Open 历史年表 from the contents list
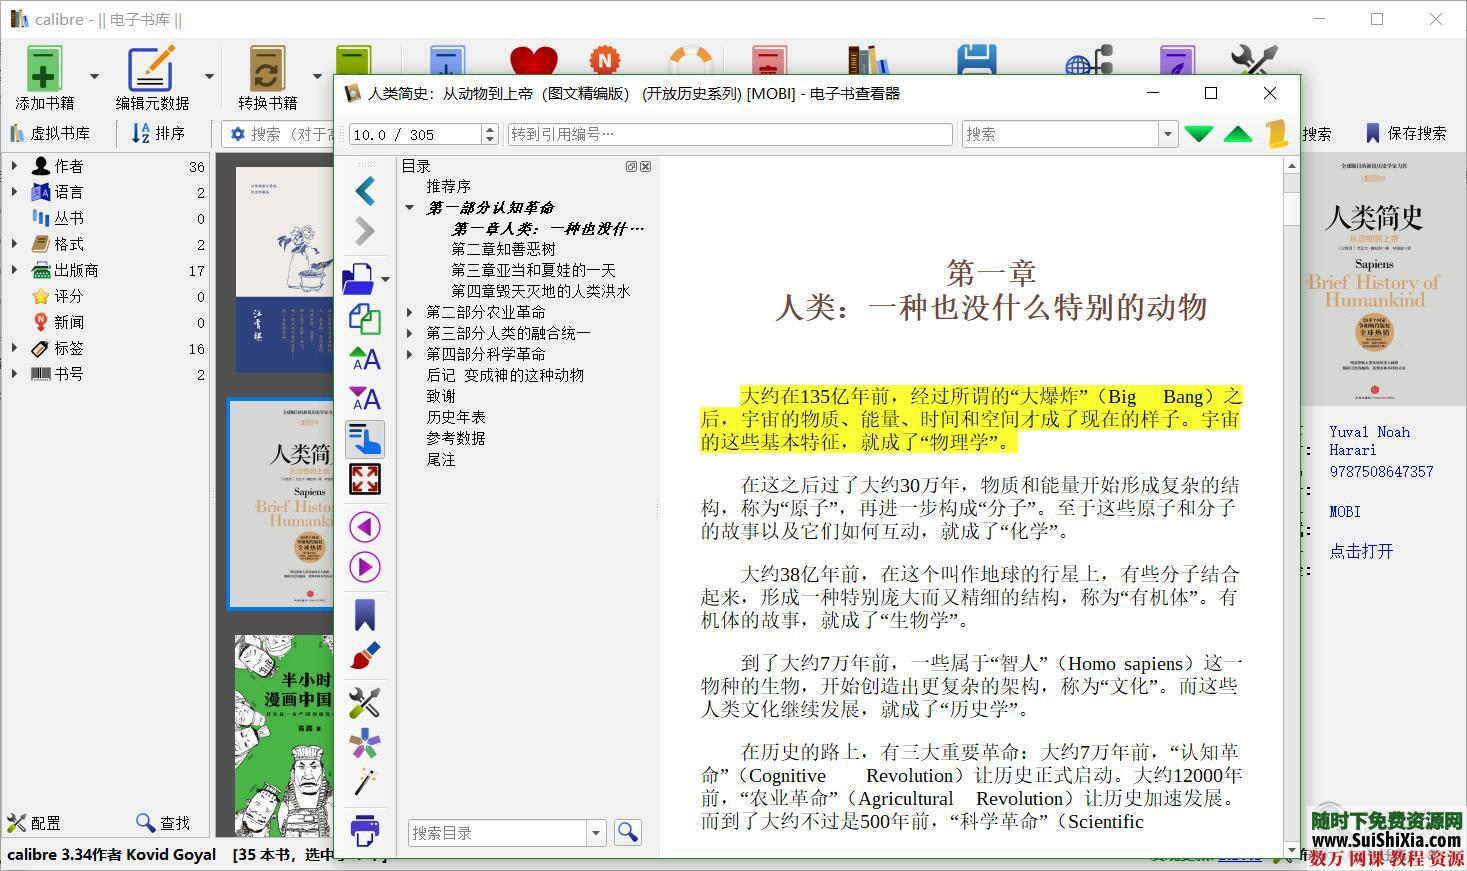The height and width of the screenshot is (871, 1467). coord(456,417)
